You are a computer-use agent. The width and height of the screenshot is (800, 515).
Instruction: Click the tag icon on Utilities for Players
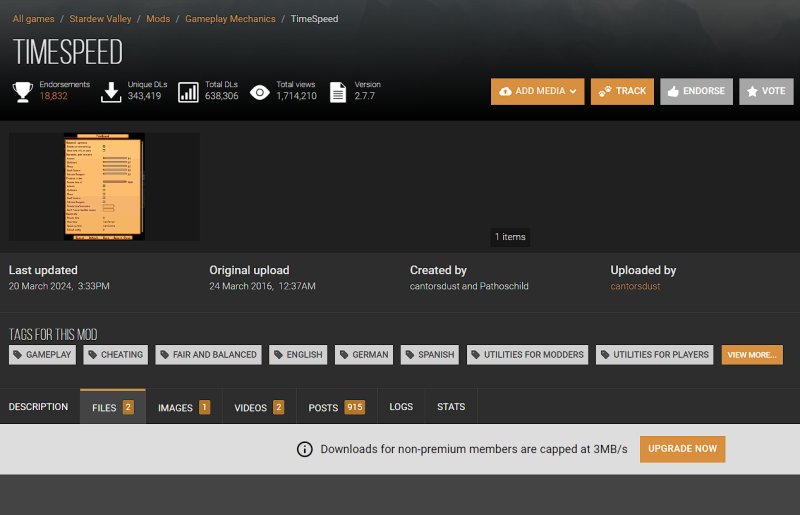coord(605,355)
